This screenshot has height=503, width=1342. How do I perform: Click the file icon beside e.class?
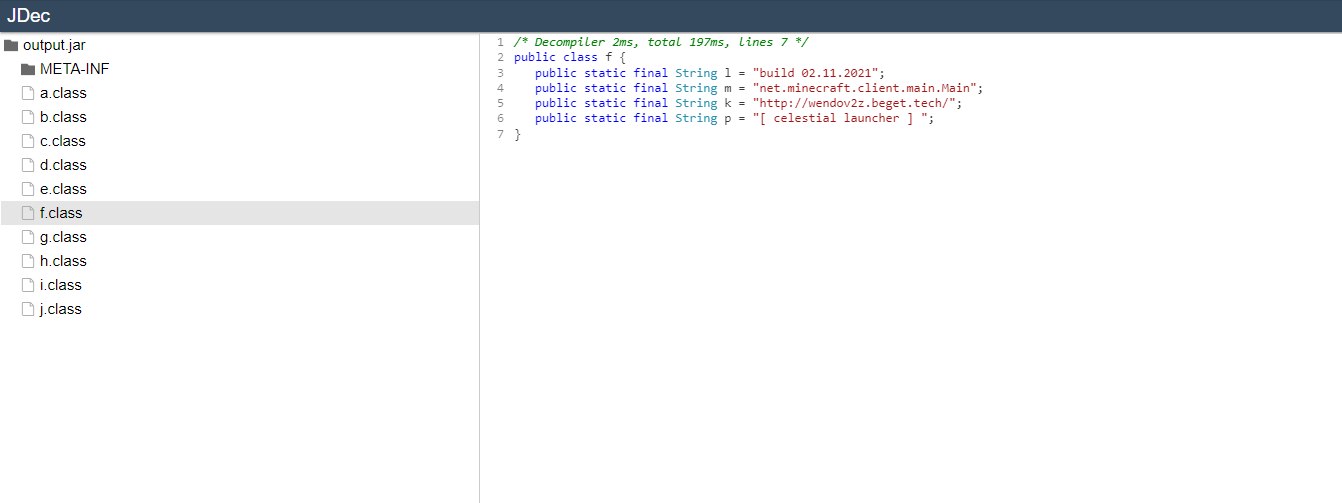tap(28, 189)
